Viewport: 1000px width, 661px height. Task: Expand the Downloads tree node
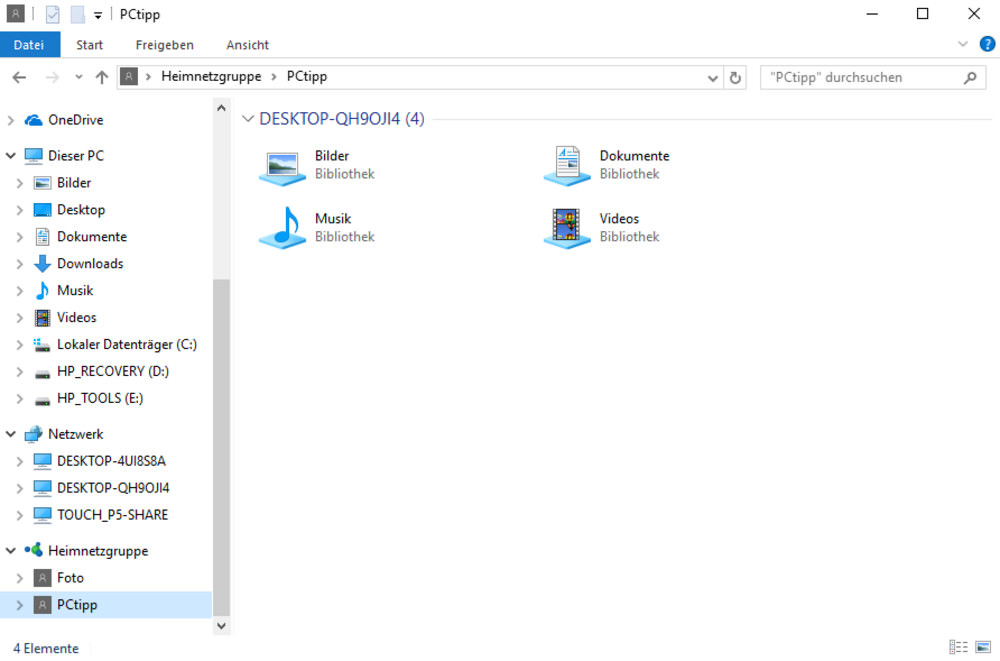20,264
